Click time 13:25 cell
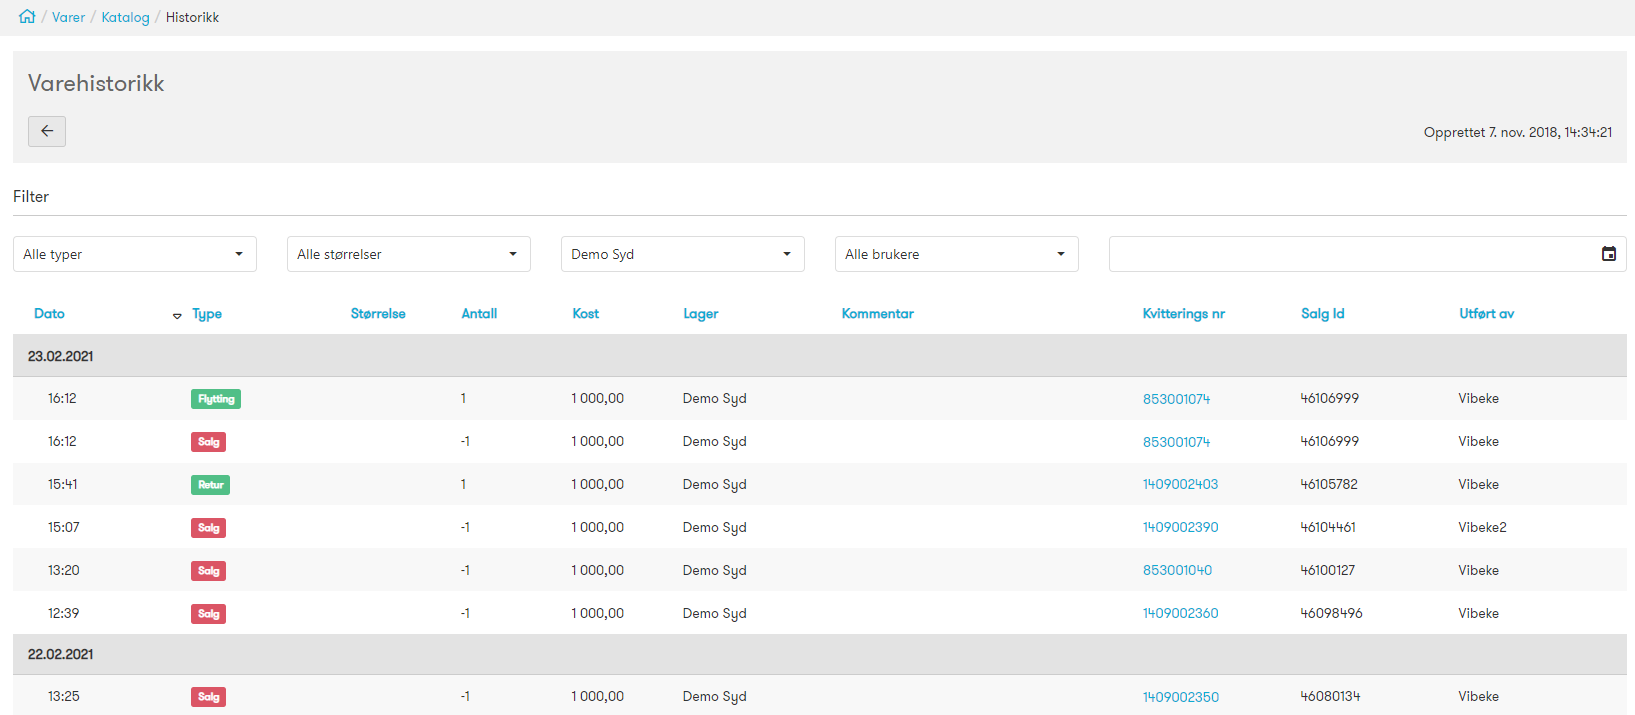The image size is (1635, 715). point(64,696)
